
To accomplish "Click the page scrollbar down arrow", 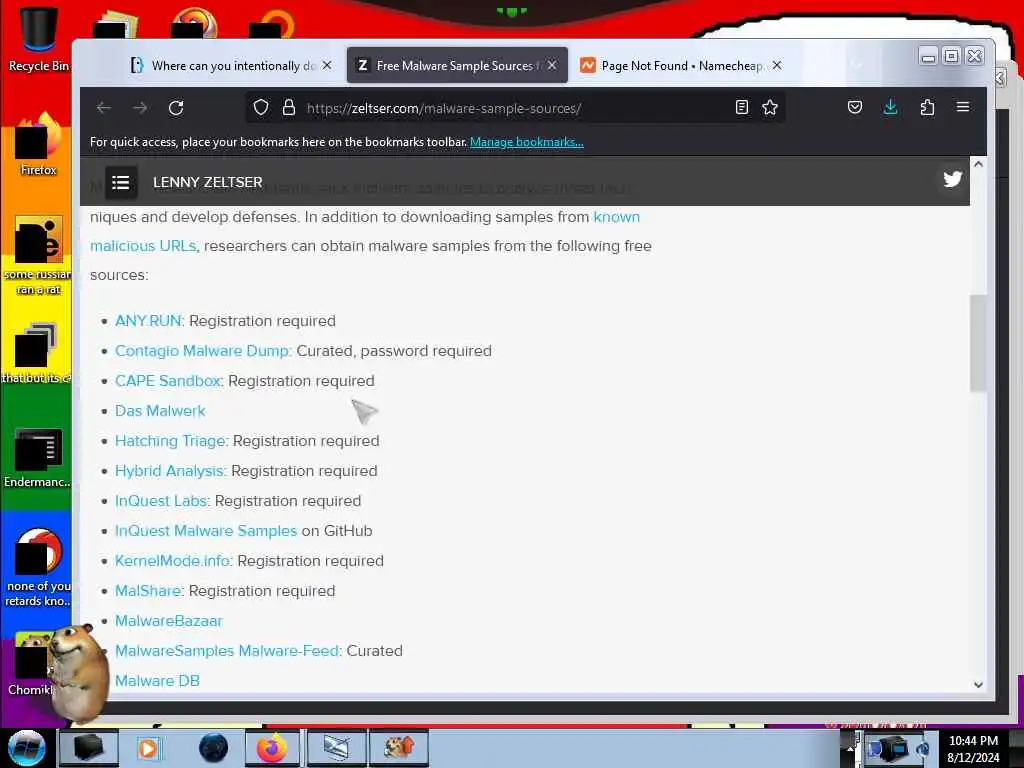I will pos(978,684).
